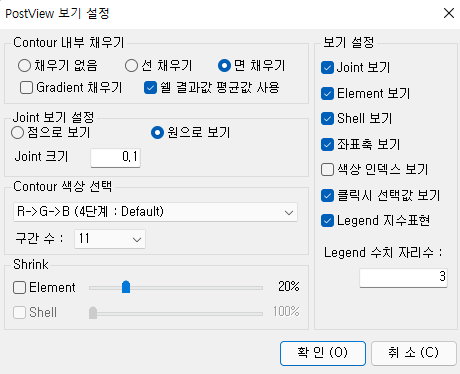
Task: Open the Contour 색상 선택 dropdown
Action: (155, 212)
